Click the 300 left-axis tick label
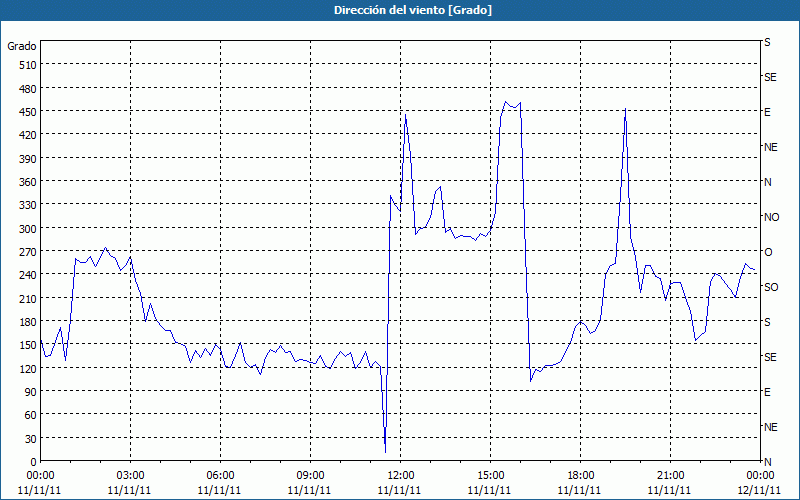Viewport: 800px width, 500px height. tap(28, 228)
